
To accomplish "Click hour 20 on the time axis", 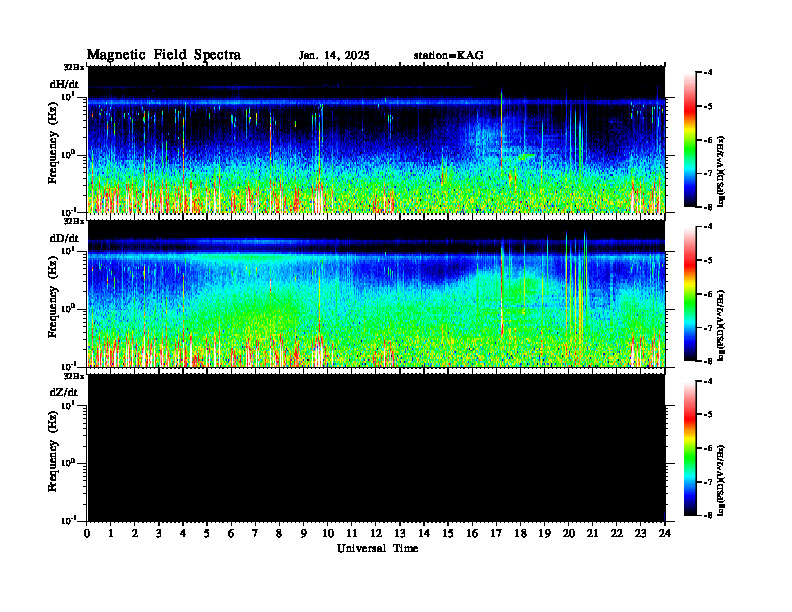I will [569, 533].
